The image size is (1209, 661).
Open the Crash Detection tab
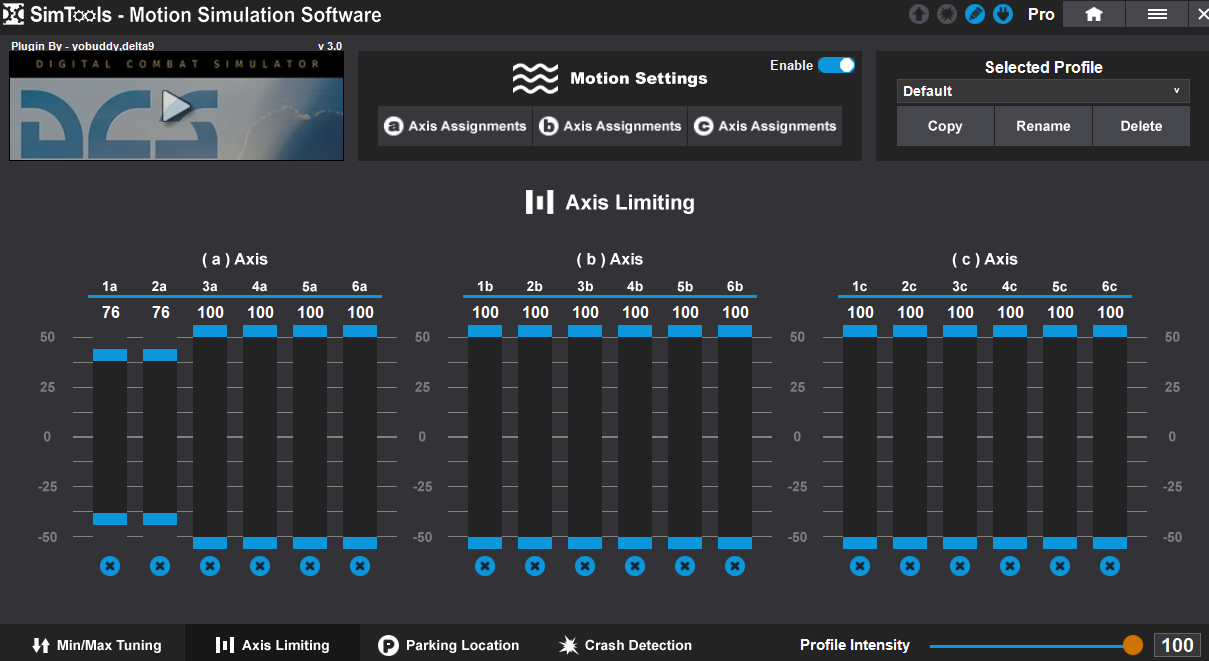click(x=625, y=645)
